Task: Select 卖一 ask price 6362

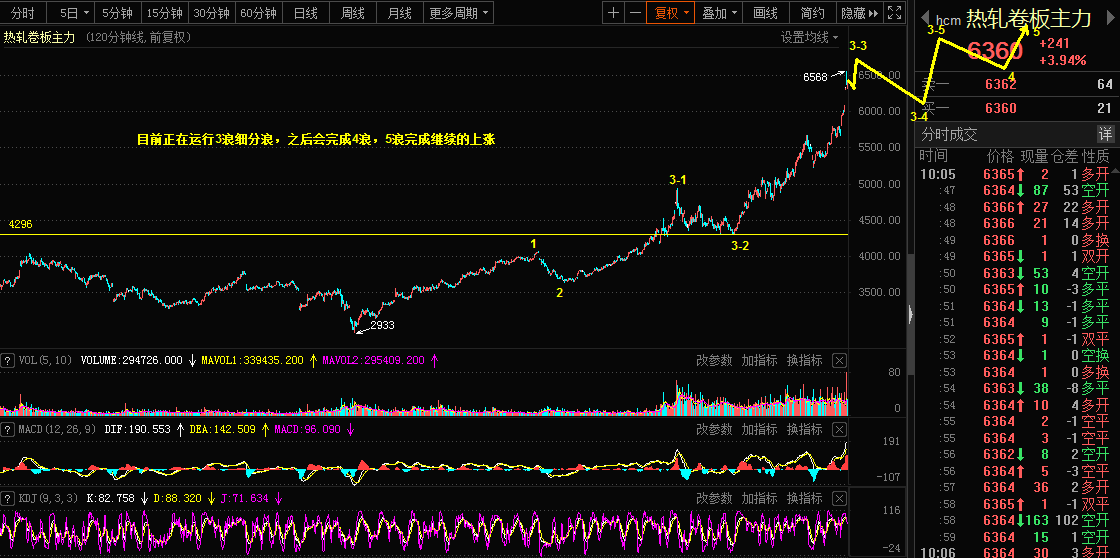Action: 1000,84
